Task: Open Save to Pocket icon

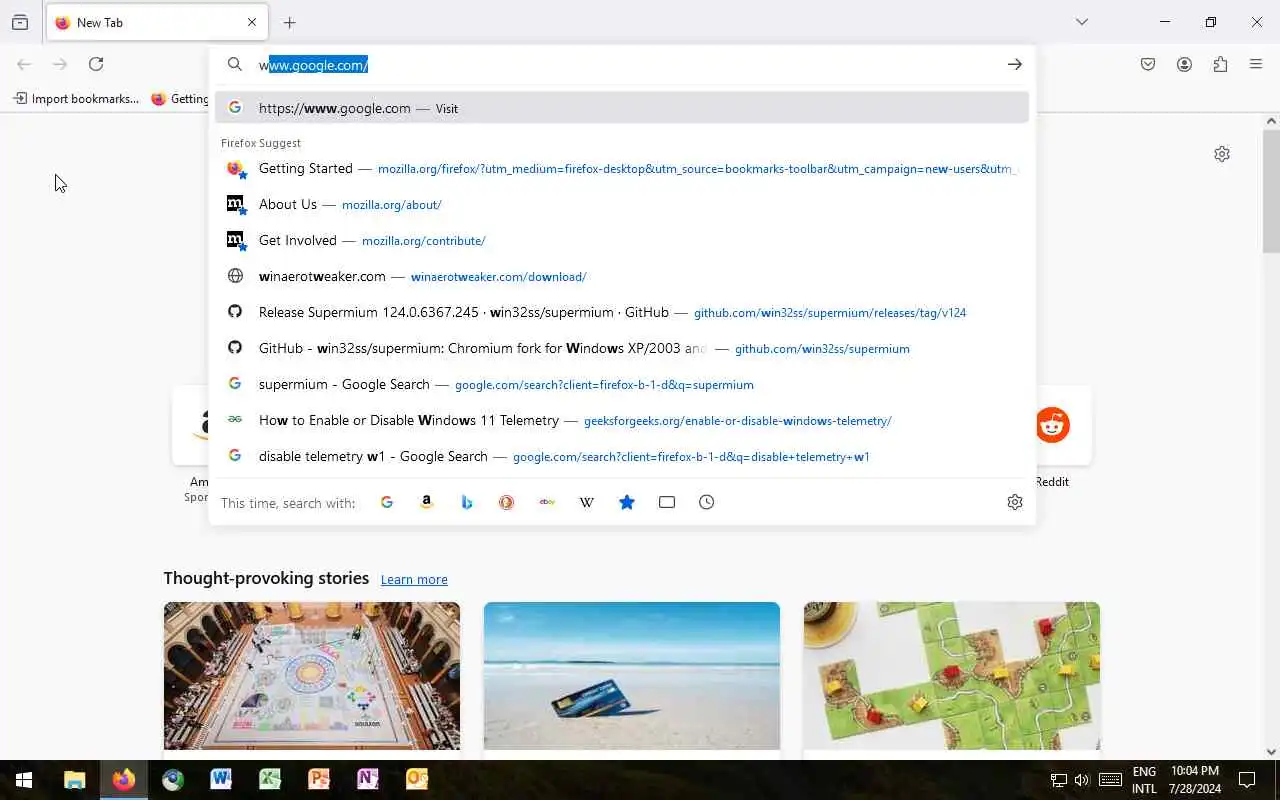Action: pyautogui.click(x=1148, y=64)
